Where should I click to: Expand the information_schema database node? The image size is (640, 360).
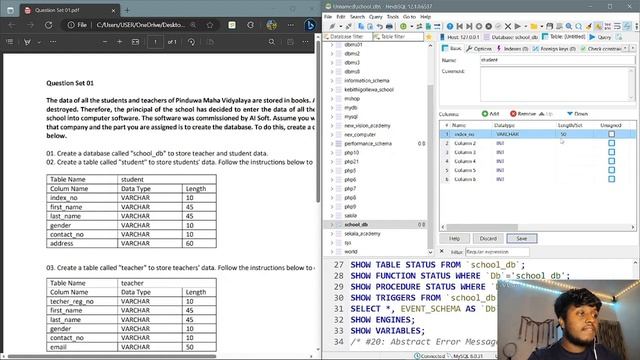pyautogui.click(x=332, y=80)
